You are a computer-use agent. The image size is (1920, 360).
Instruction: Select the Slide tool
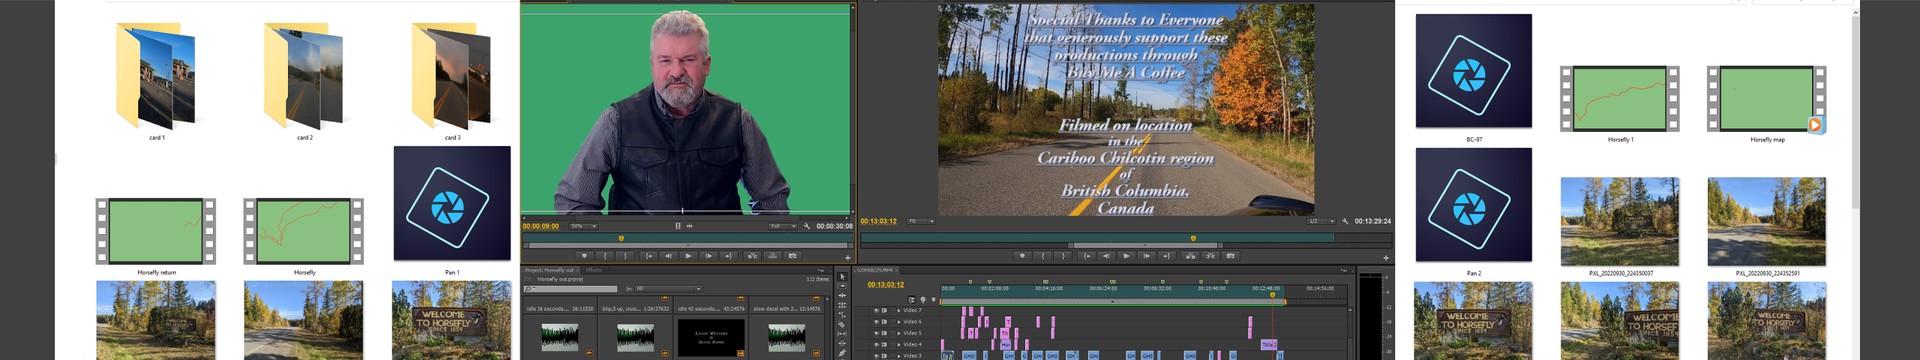point(842,344)
